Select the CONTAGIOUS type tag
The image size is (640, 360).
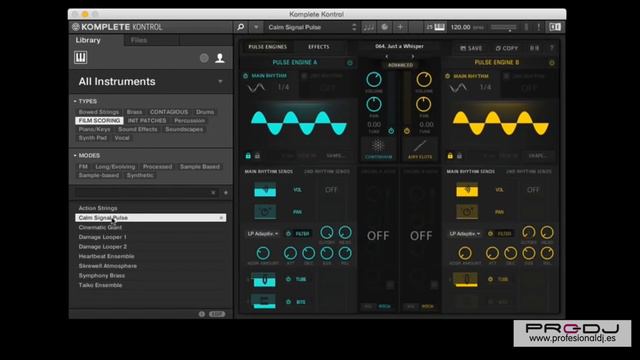pyautogui.click(x=169, y=112)
